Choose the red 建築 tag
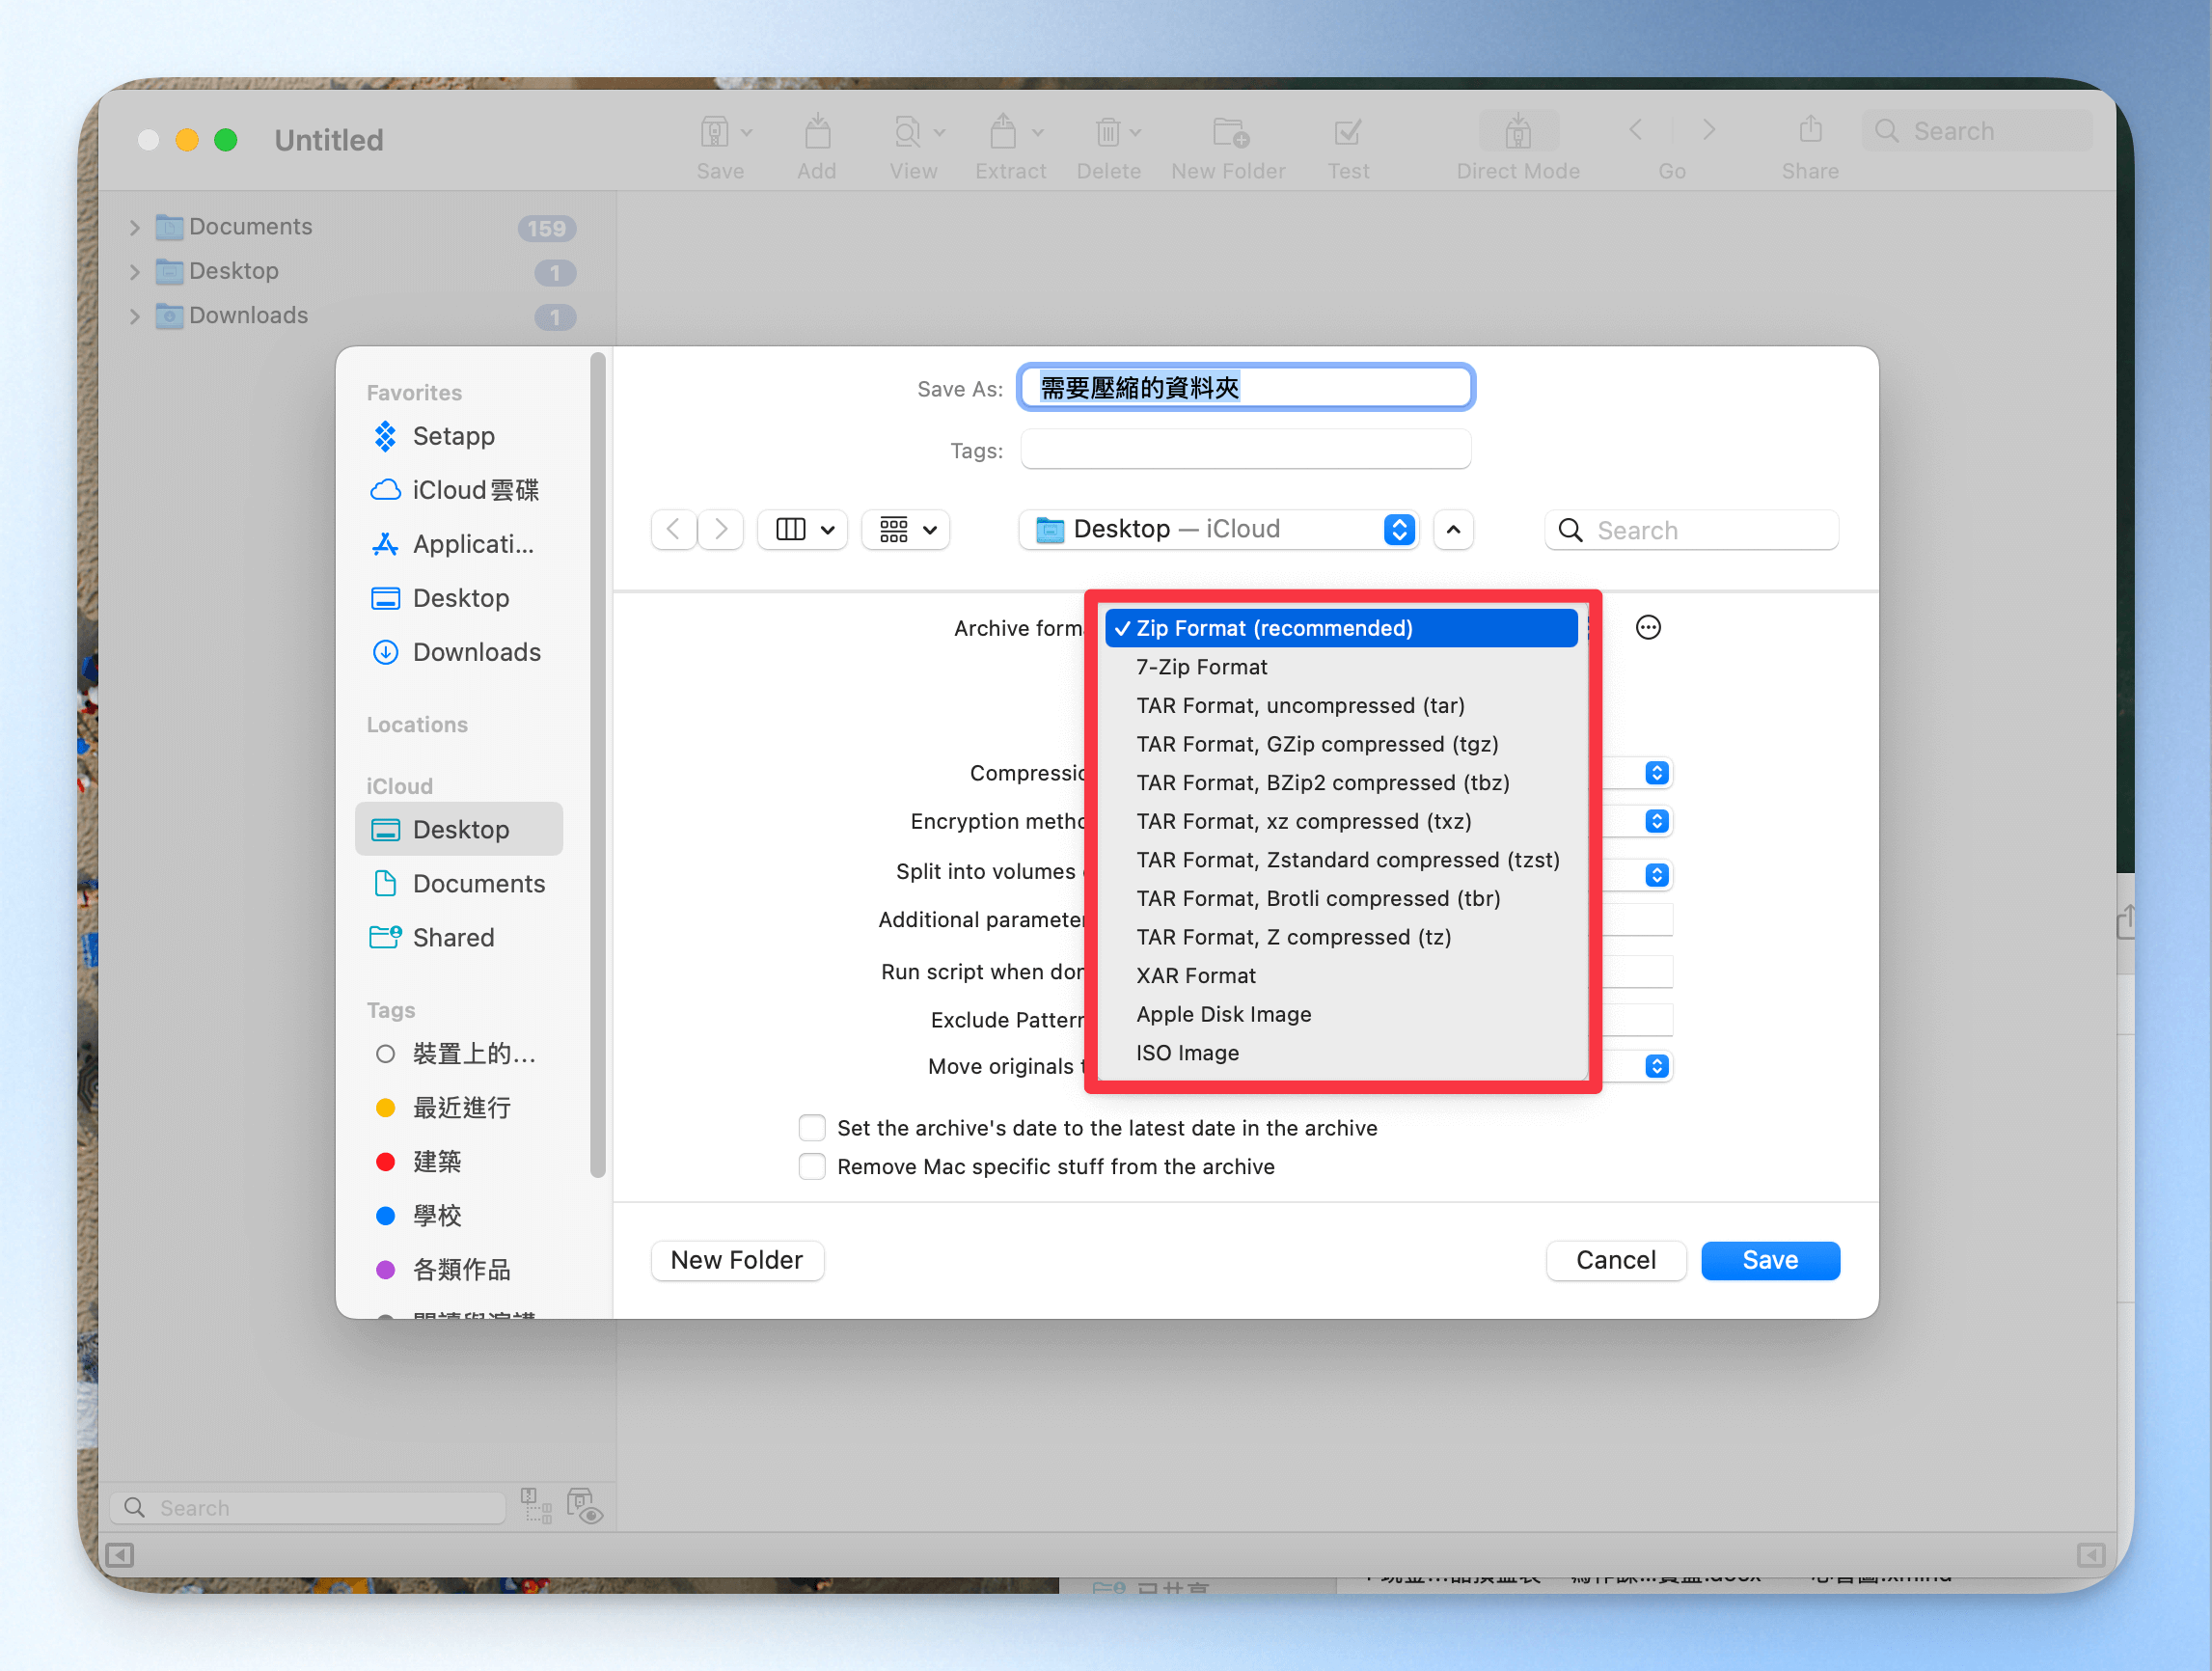Image resolution: width=2212 pixels, height=1671 pixels. click(436, 1161)
